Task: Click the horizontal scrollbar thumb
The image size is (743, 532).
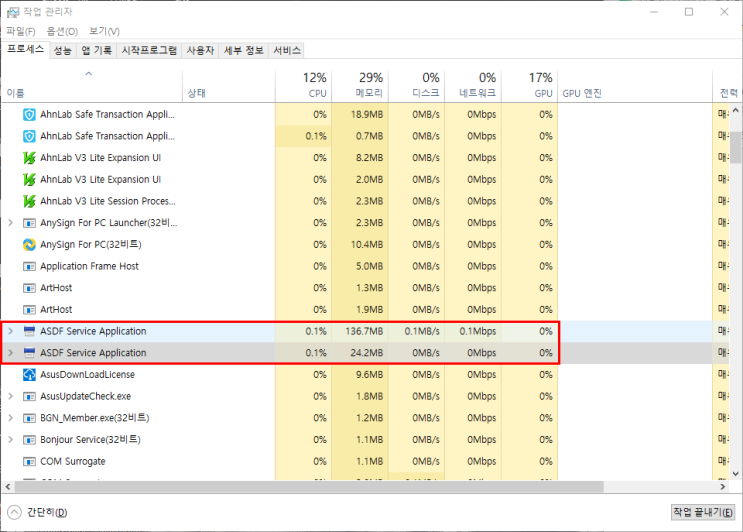Action: [x=309, y=487]
